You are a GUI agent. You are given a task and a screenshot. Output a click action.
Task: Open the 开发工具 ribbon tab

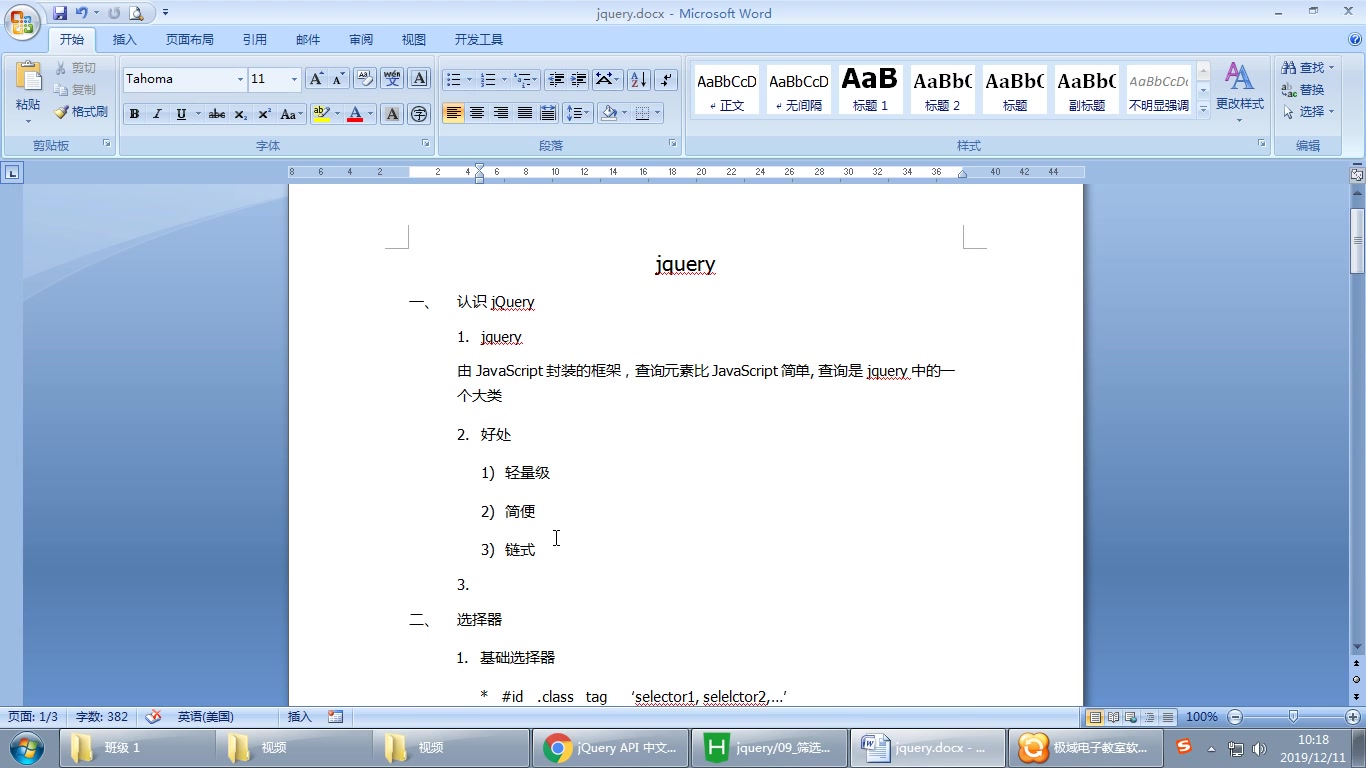[x=479, y=40]
